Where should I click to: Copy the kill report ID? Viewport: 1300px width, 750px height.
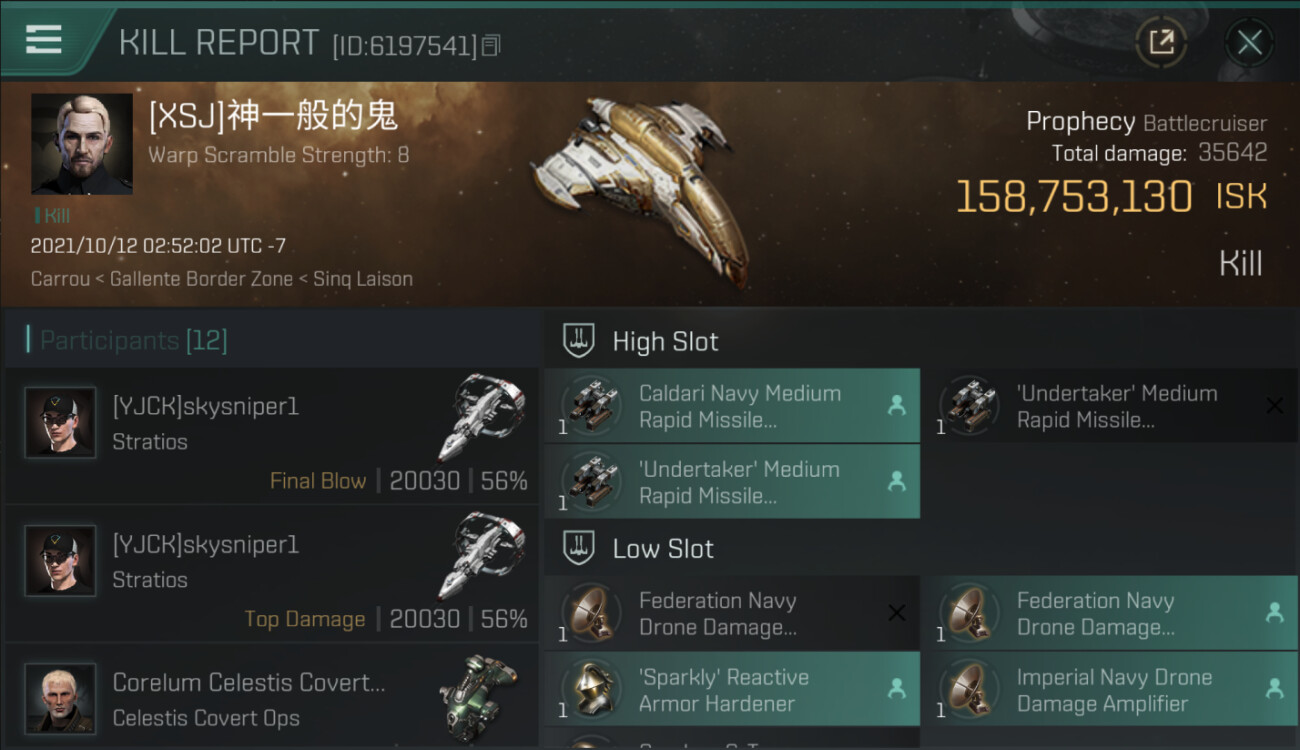click(x=490, y=45)
